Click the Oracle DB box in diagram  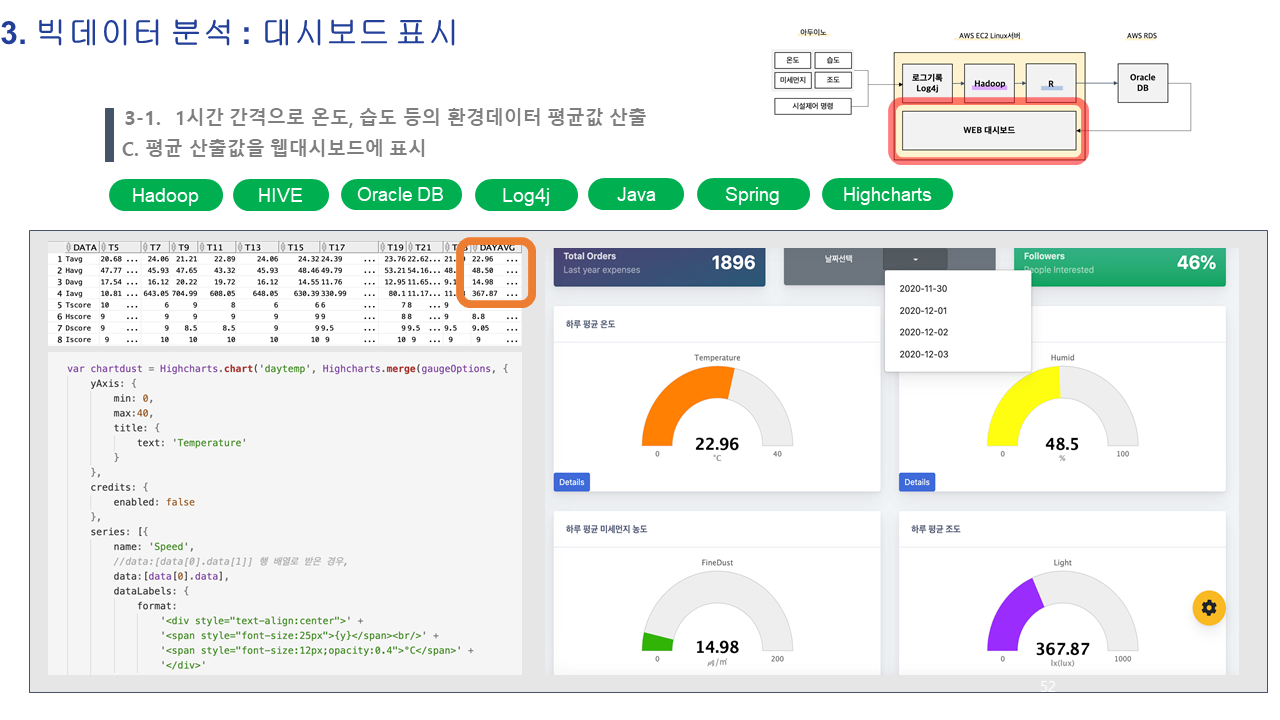click(1142, 82)
